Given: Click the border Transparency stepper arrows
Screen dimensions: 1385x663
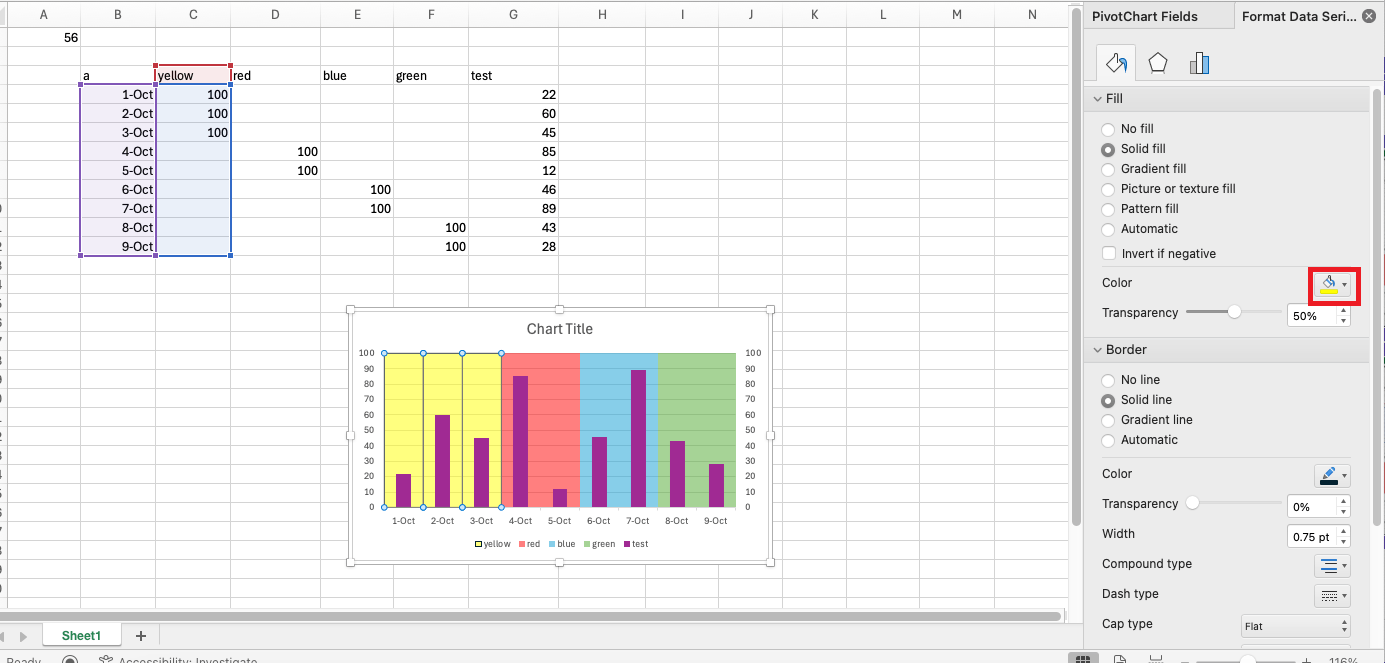Looking at the screenshot, I should coord(1343,506).
